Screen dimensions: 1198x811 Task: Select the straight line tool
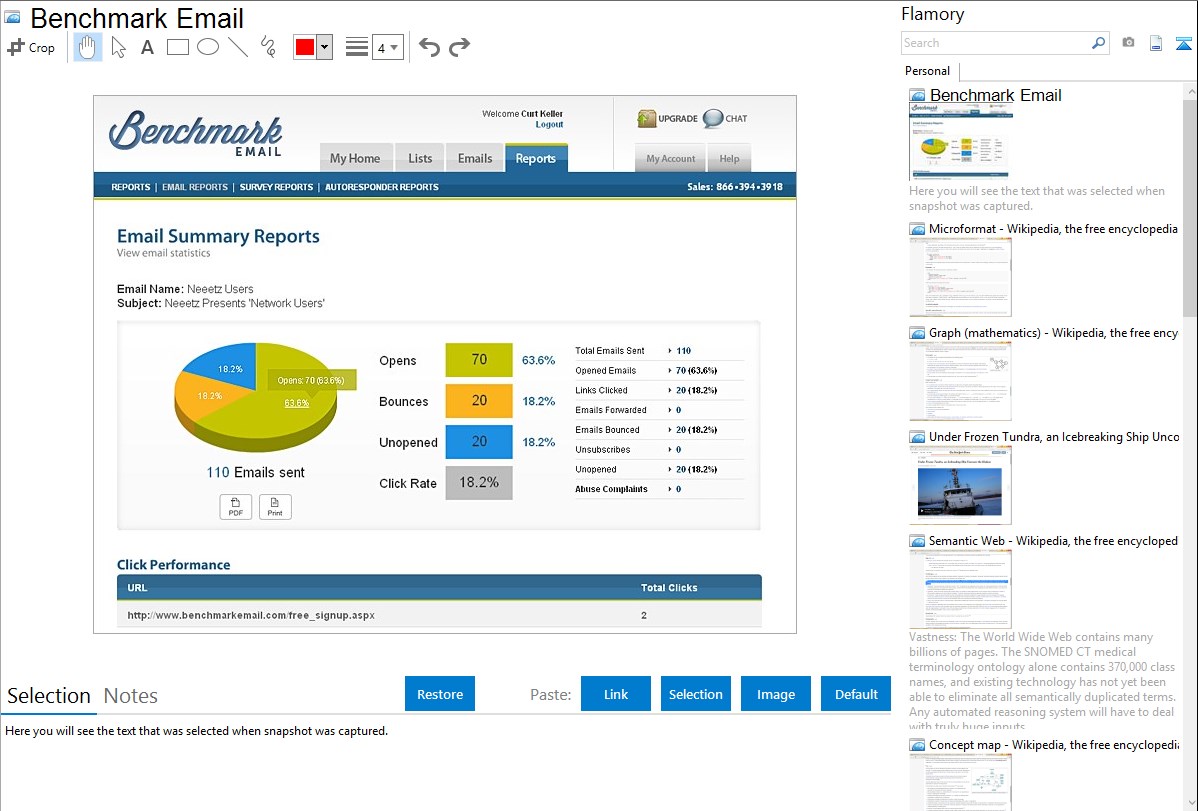click(238, 47)
